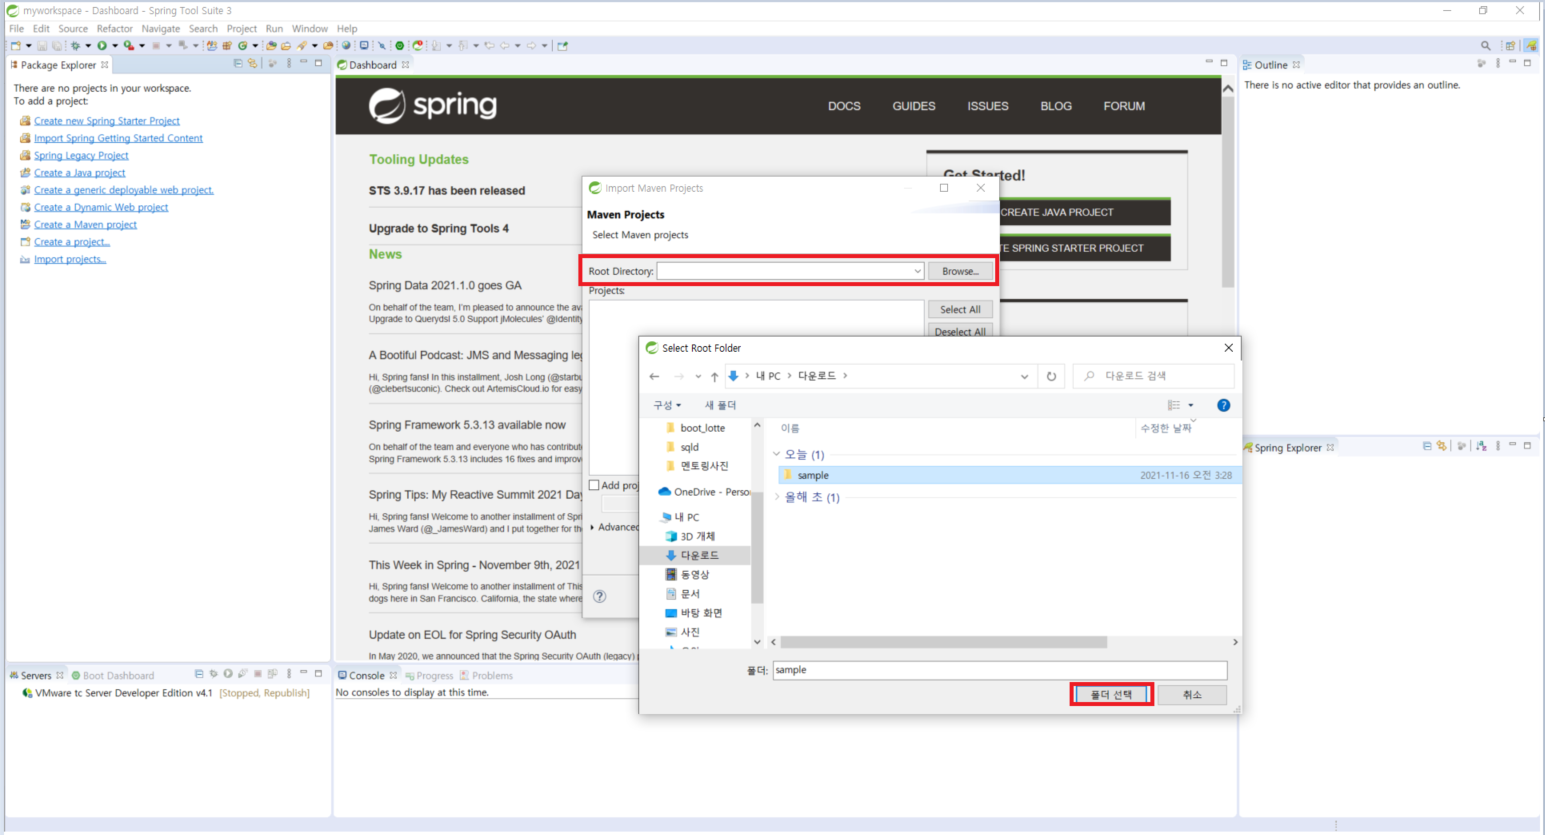This screenshot has width=1545, height=835.
Task: Collapse All in Package Explorer toolbar
Action: click(x=238, y=63)
